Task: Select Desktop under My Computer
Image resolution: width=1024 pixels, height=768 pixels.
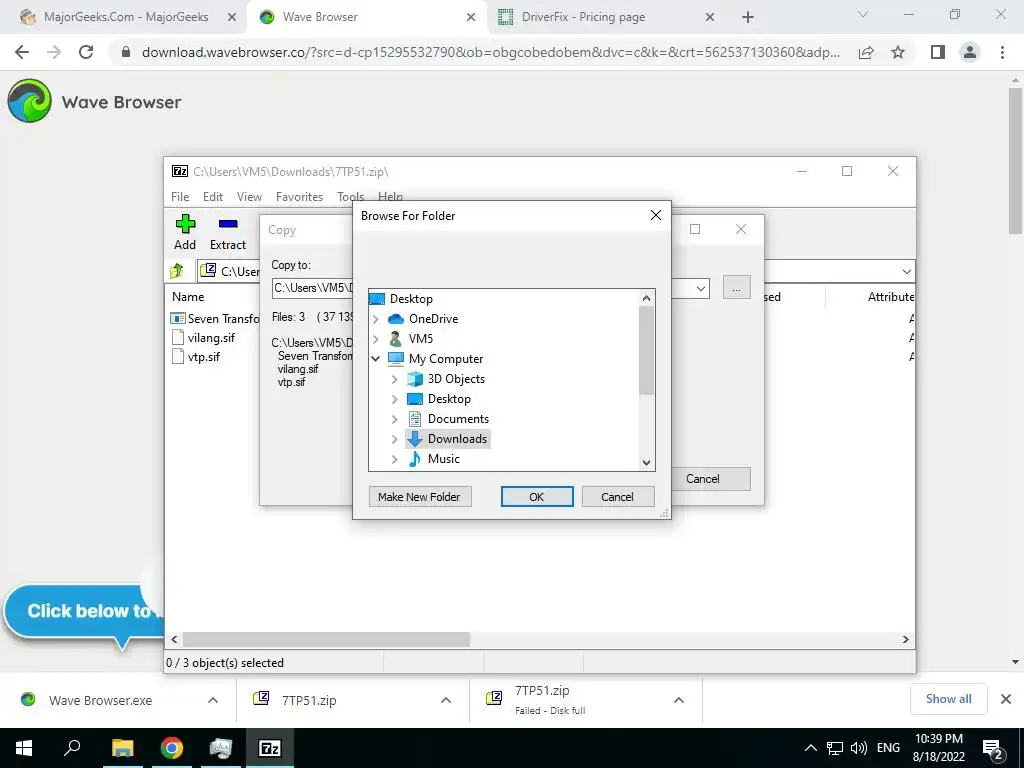Action: coord(449,398)
